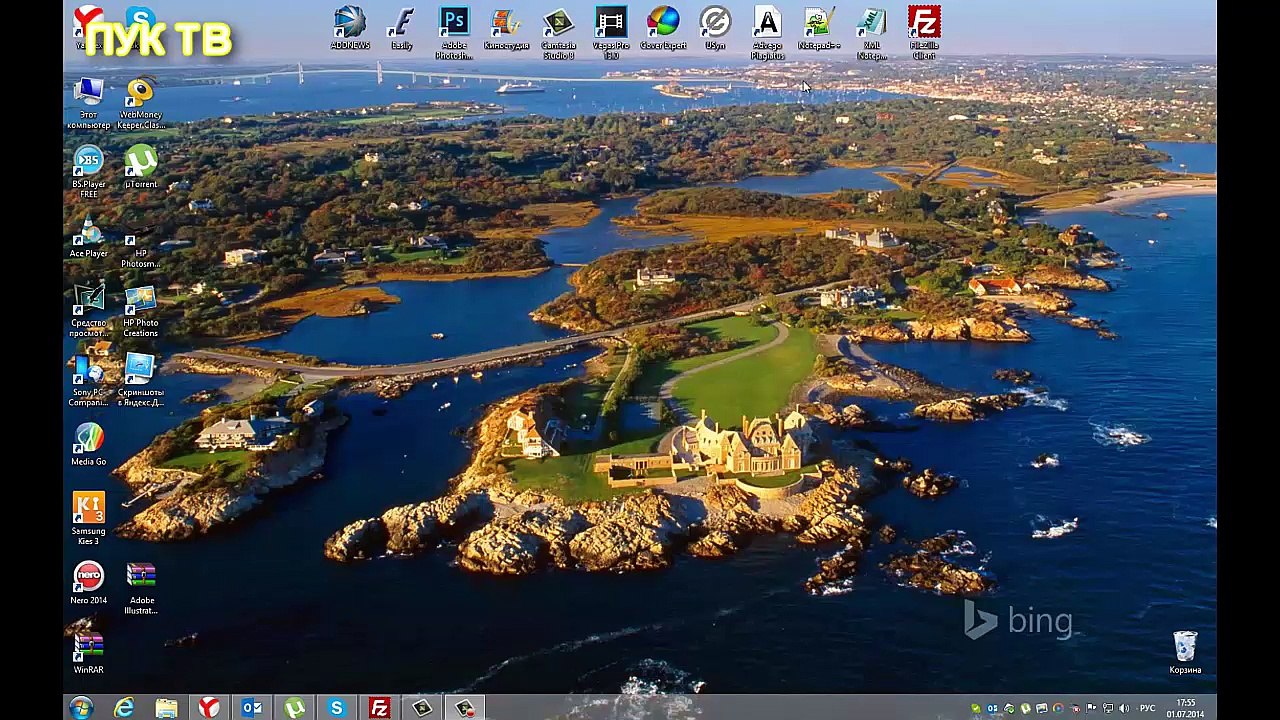Click the Advego Plagiatus desktop icon
The image size is (1280, 720).
click(767, 22)
